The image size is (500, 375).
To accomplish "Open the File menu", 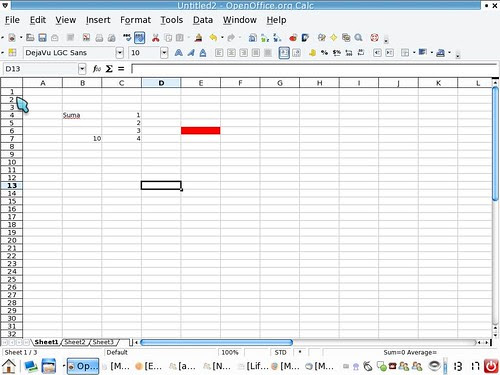I will (12, 20).
